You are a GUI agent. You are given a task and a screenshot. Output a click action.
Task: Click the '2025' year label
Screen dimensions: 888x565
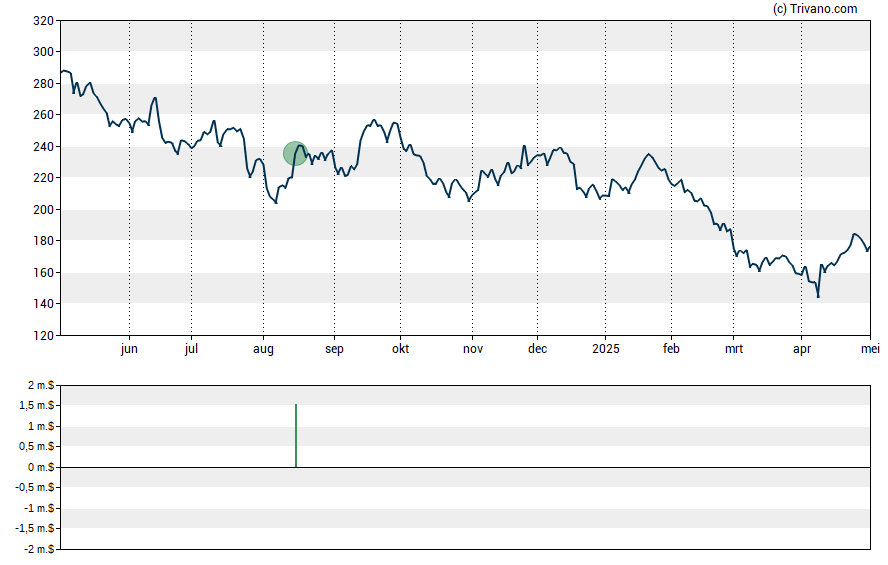tap(606, 349)
